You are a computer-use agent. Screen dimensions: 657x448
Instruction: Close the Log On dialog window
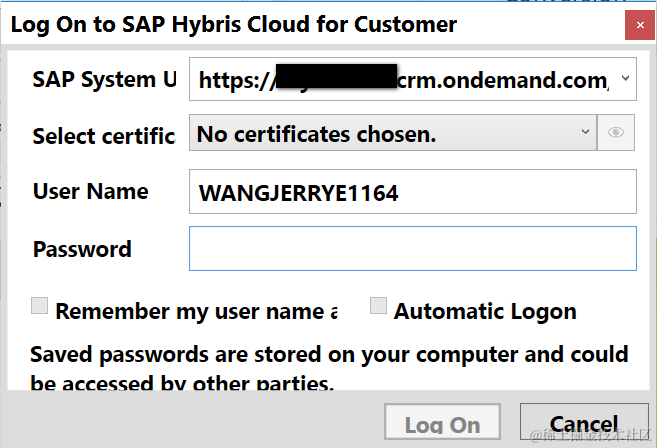tap(639, 25)
